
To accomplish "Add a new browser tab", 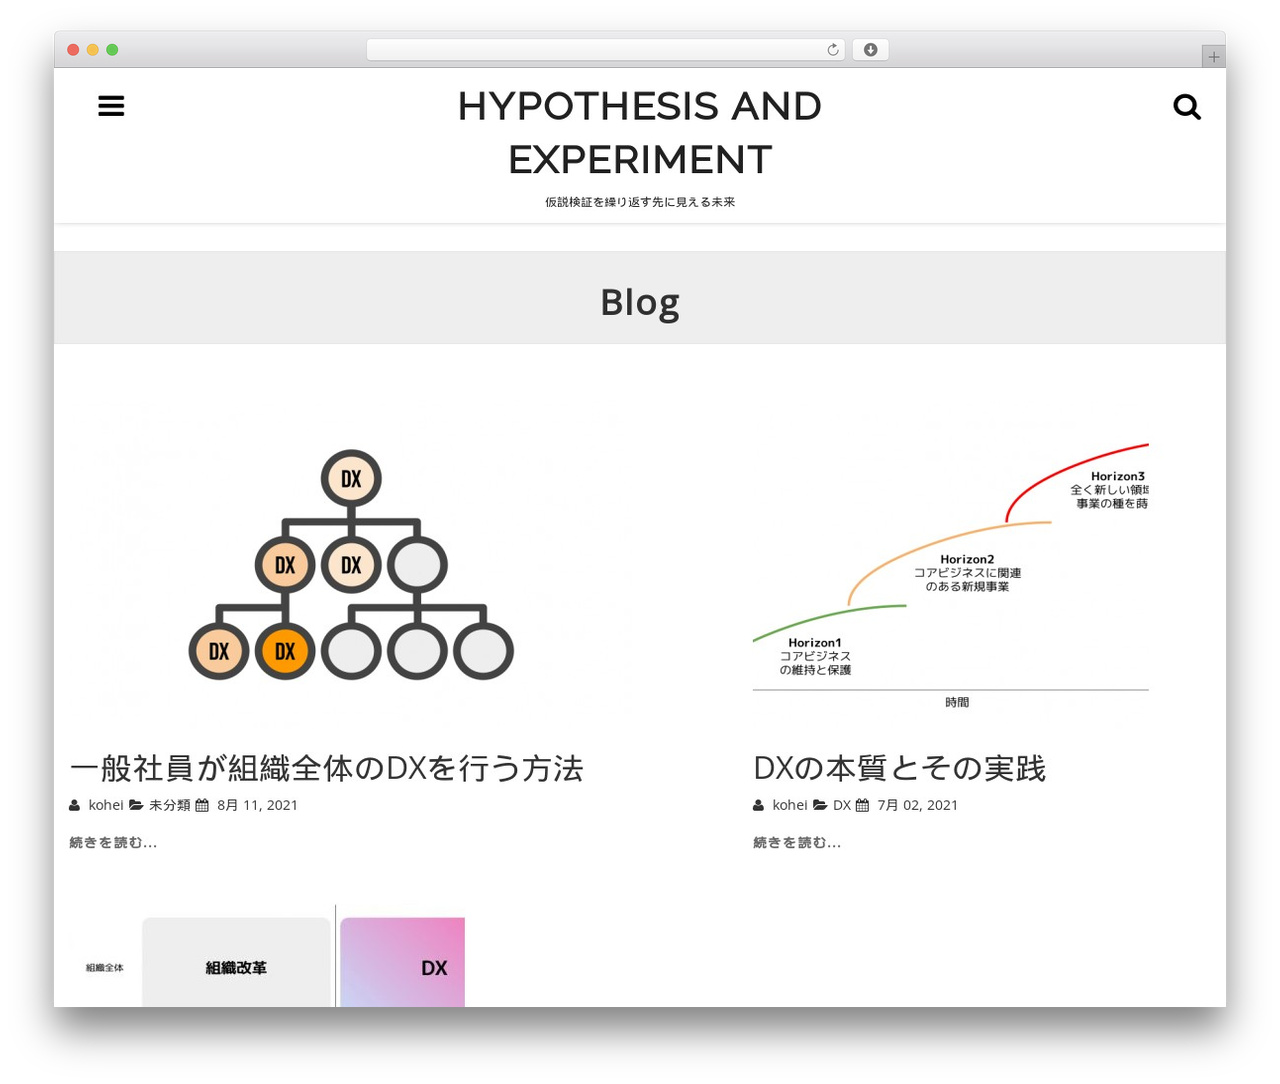I will [x=1213, y=57].
